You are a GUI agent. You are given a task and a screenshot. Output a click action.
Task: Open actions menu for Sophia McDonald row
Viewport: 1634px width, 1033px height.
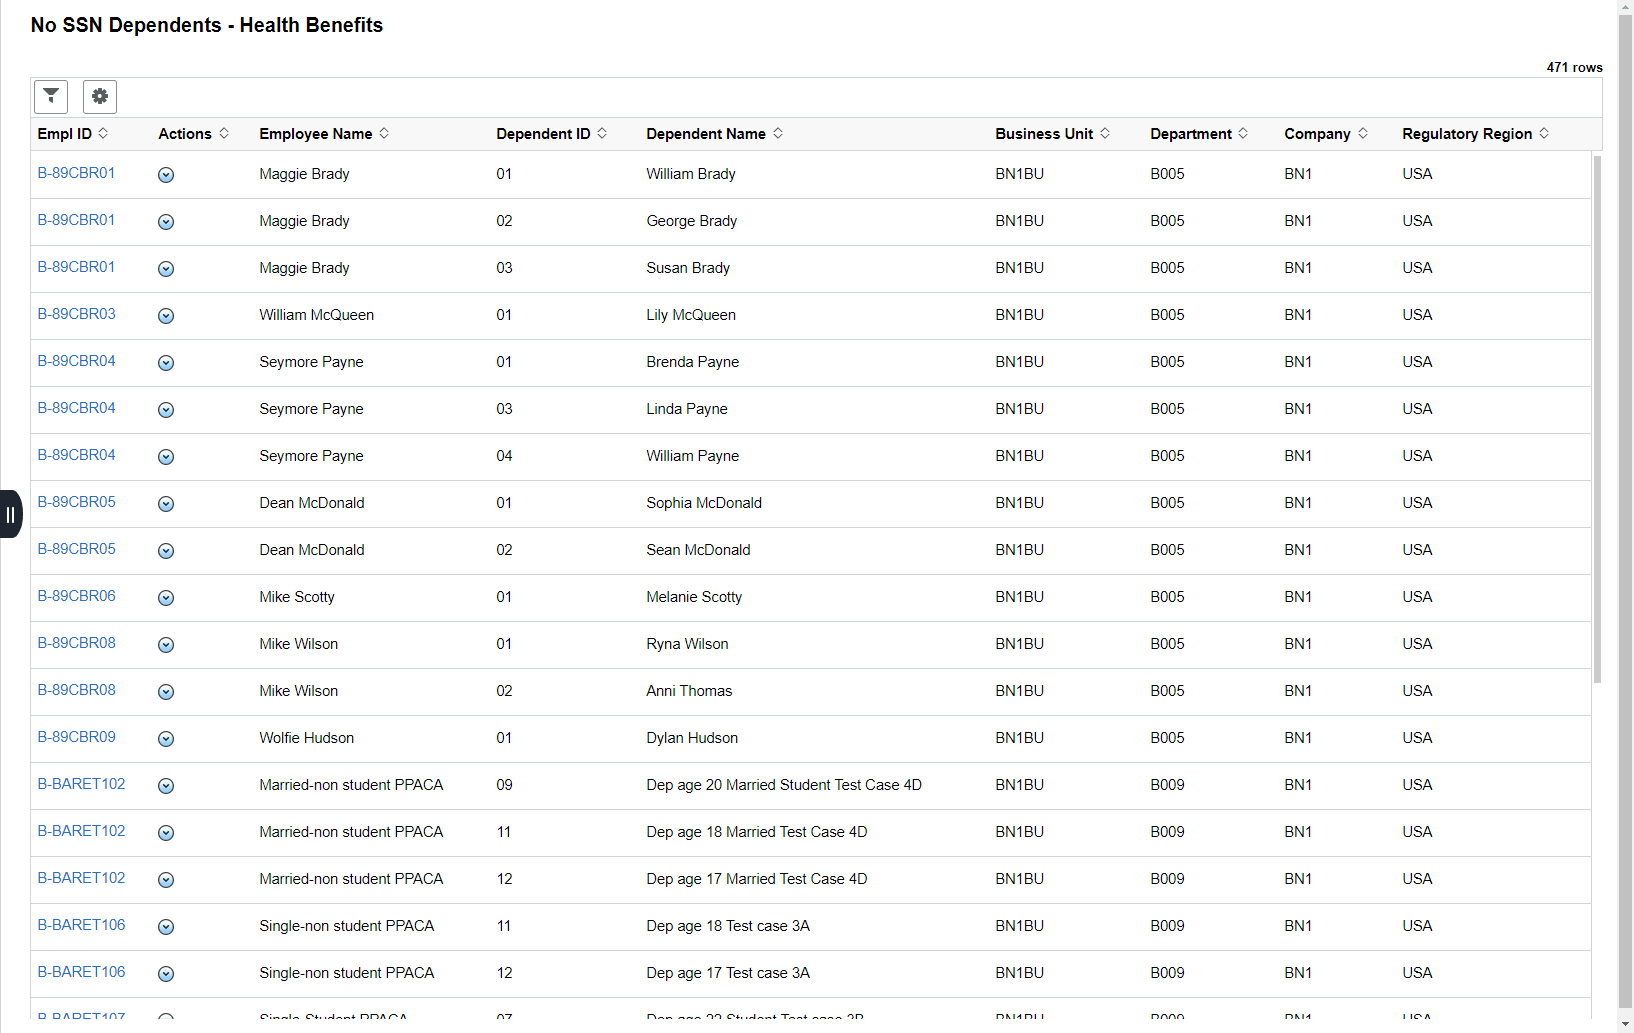pos(166,504)
